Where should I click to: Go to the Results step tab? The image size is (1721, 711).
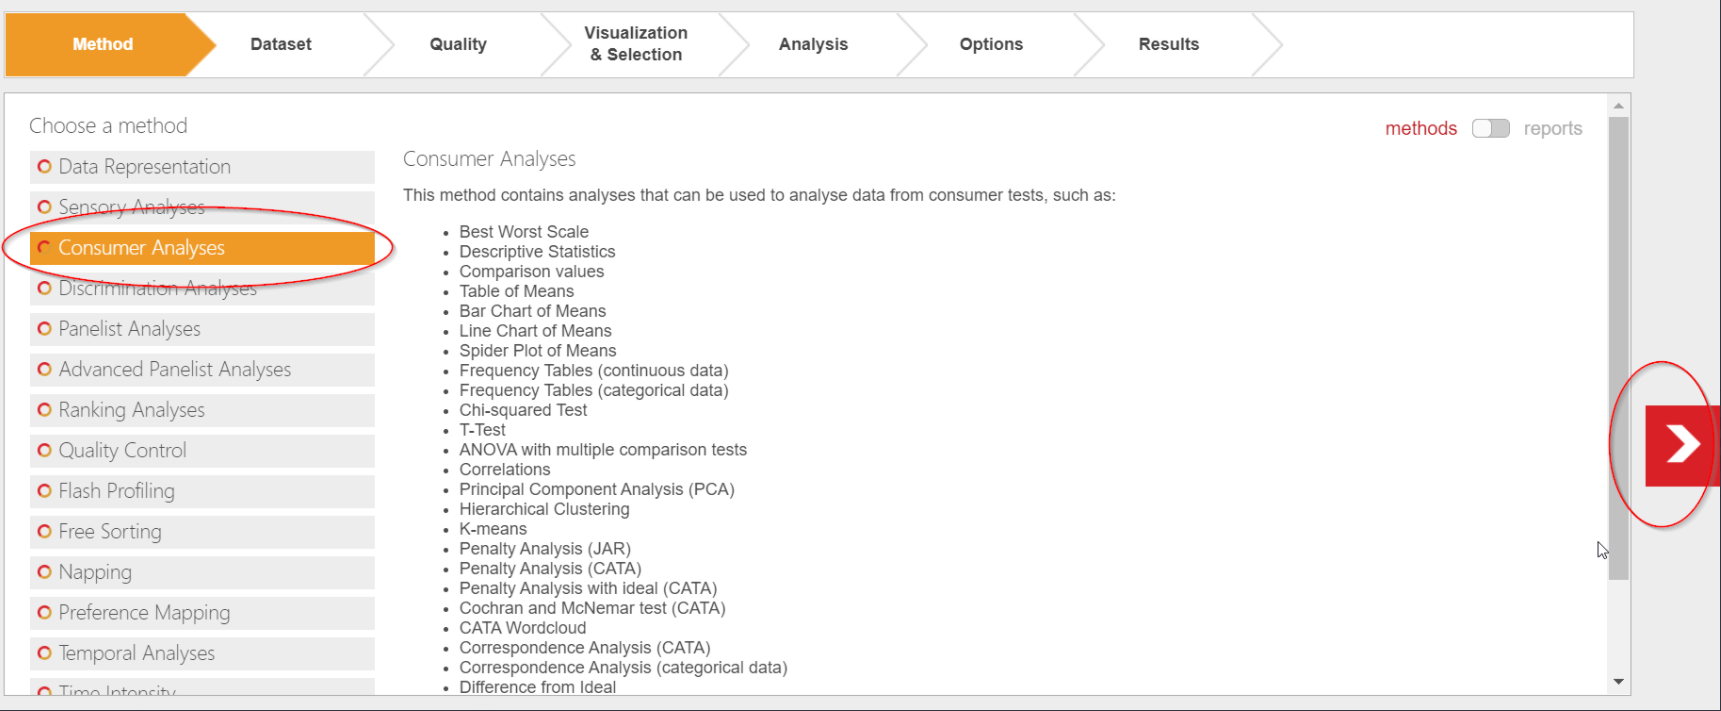1168,44
